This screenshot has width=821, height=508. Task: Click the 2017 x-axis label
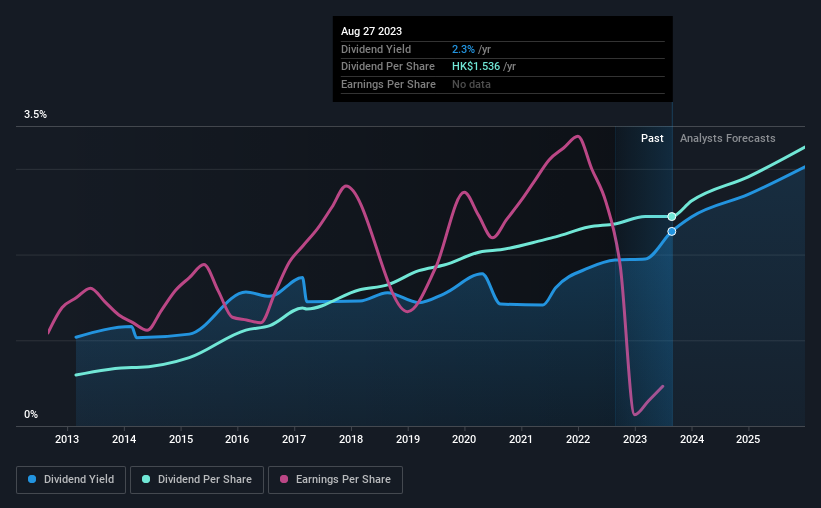coord(294,439)
